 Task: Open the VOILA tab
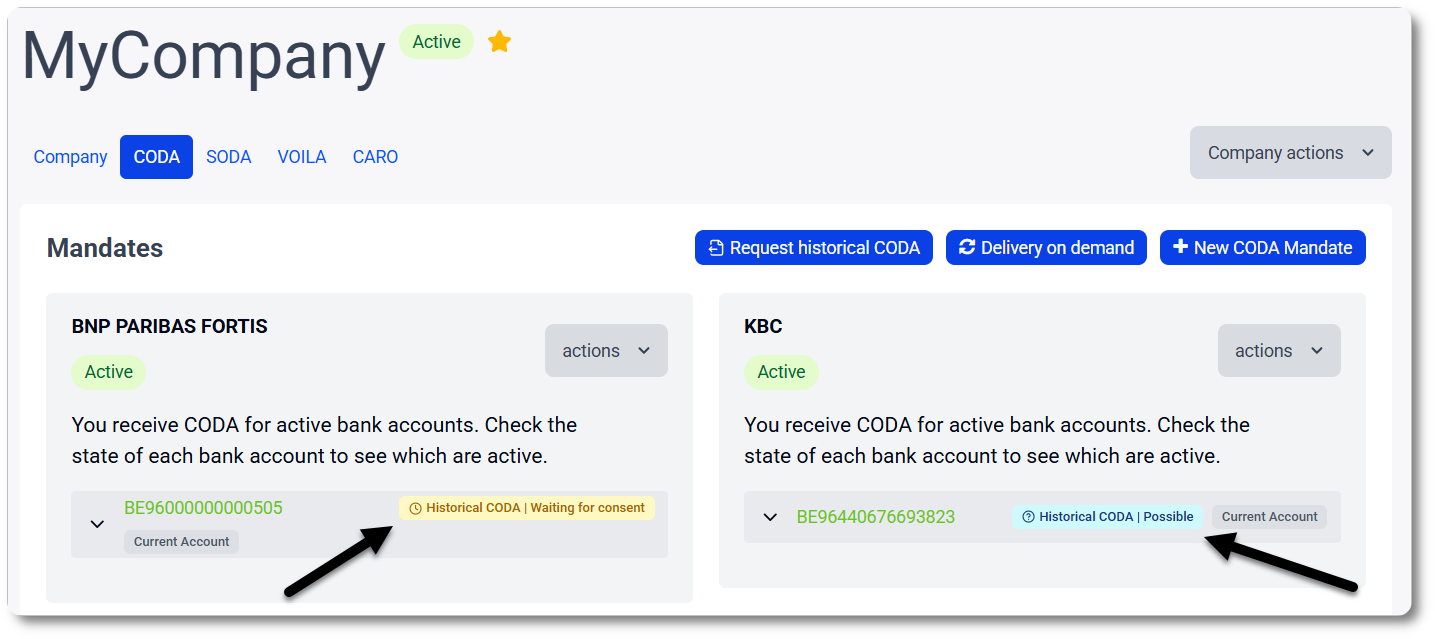(x=301, y=156)
